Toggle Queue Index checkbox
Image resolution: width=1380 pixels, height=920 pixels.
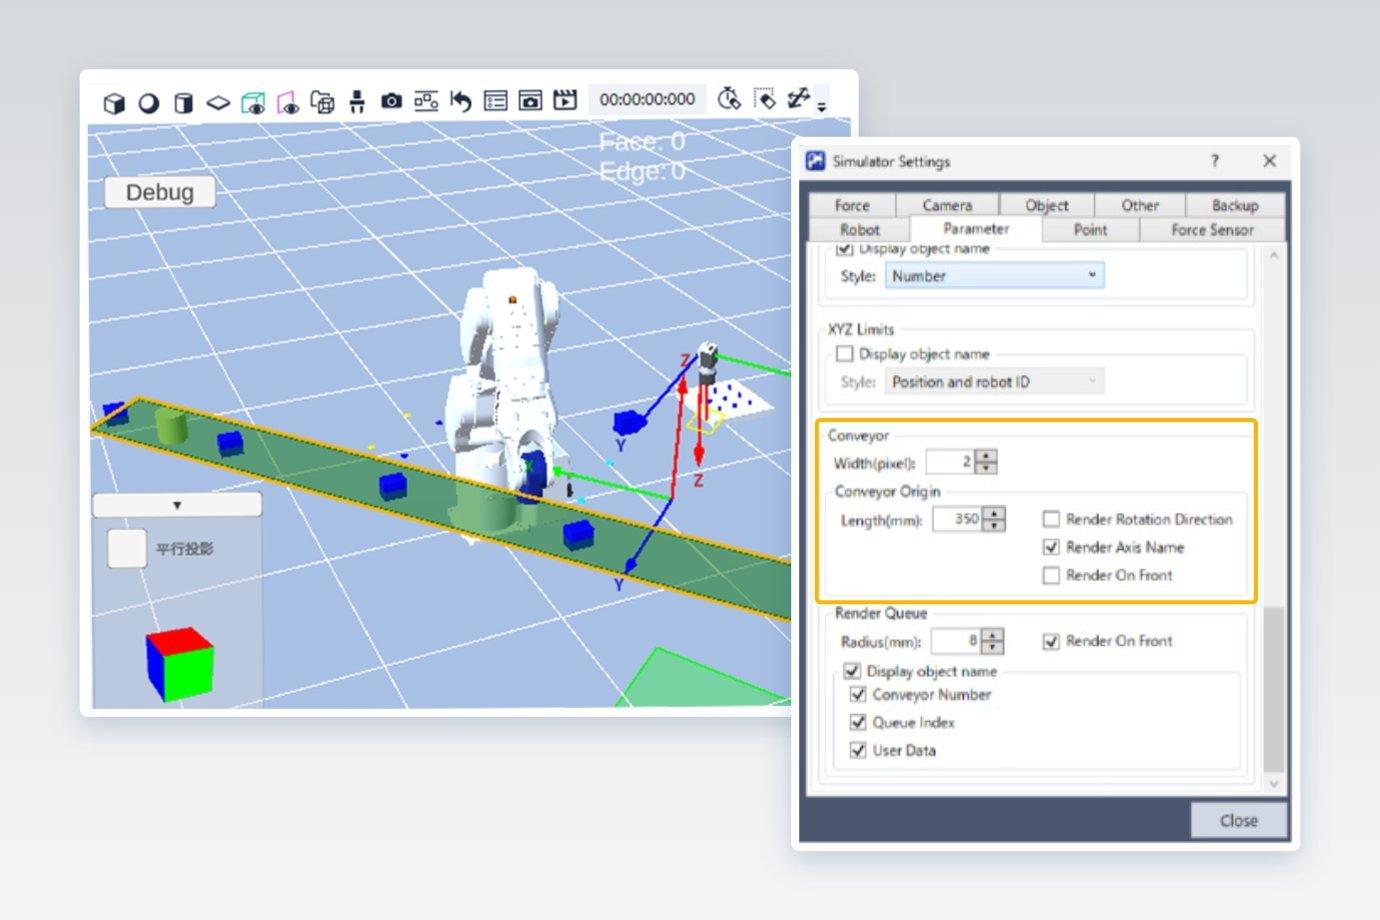(858, 722)
